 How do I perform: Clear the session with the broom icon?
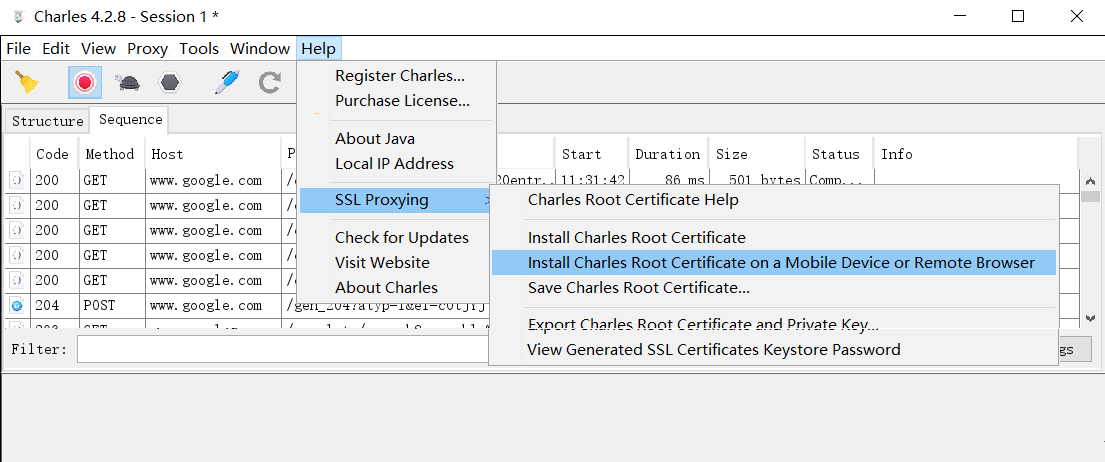tap(27, 82)
